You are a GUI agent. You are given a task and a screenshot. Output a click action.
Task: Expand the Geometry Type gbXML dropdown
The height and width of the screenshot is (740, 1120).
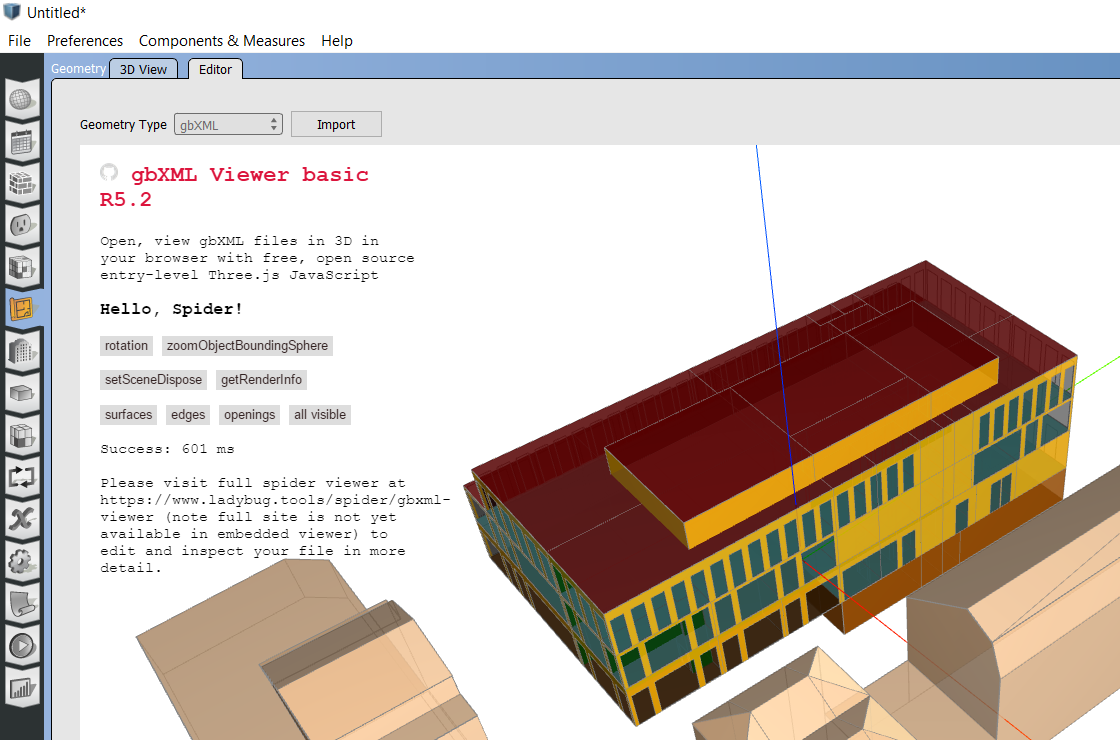tap(228, 124)
